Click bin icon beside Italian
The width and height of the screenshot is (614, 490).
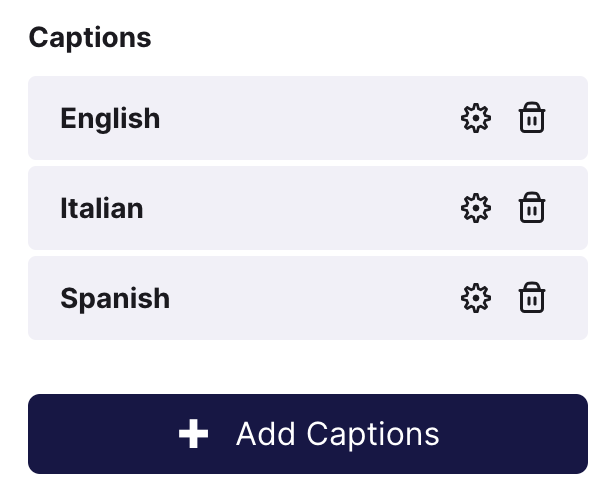pos(531,208)
